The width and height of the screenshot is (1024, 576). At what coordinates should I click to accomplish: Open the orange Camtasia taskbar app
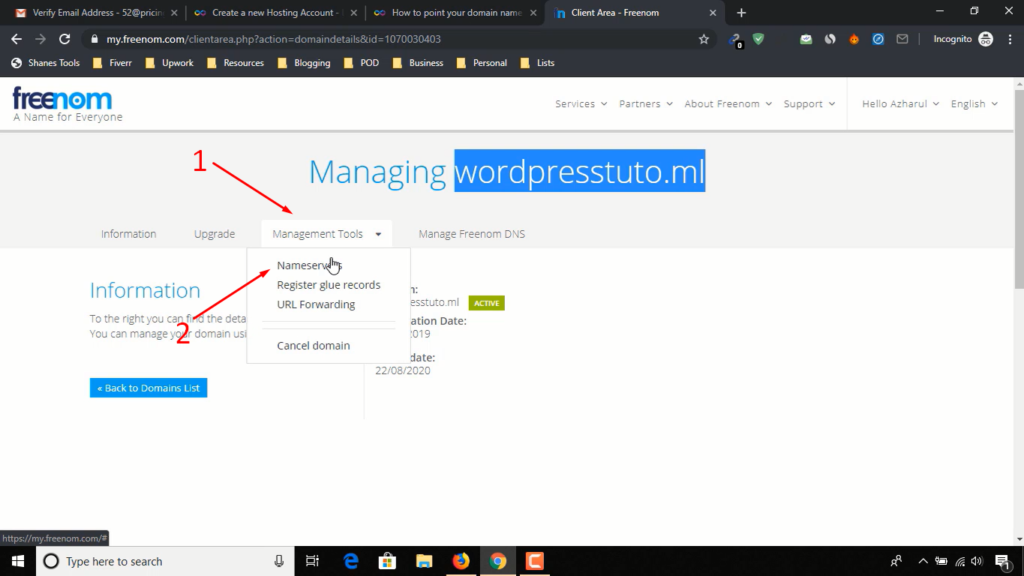(535, 561)
